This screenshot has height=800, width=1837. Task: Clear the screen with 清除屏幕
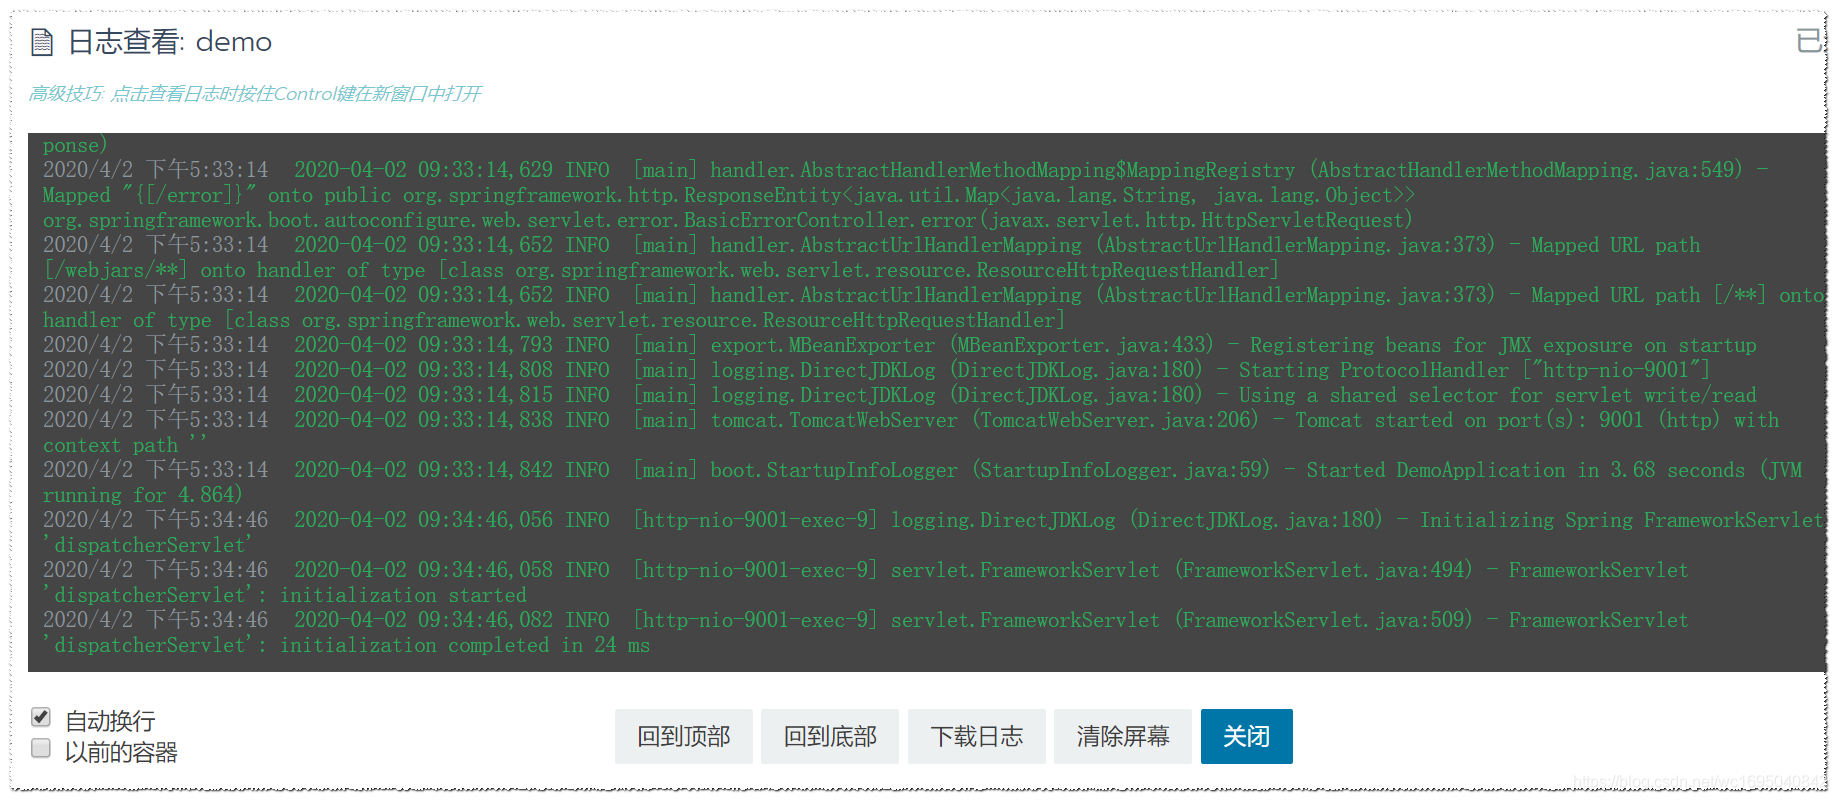[1123, 736]
